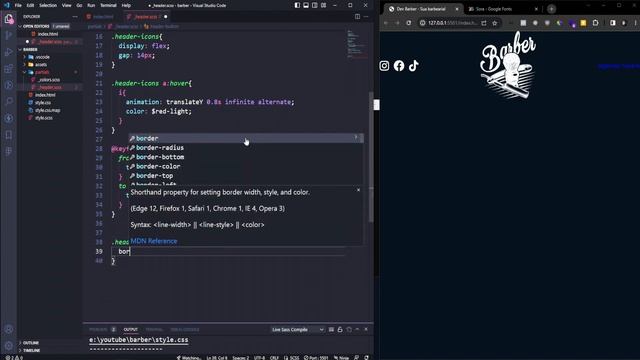Click the Watching Sass status bar item
640x360 pixels.
pyautogui.click(x=189, y=358)
